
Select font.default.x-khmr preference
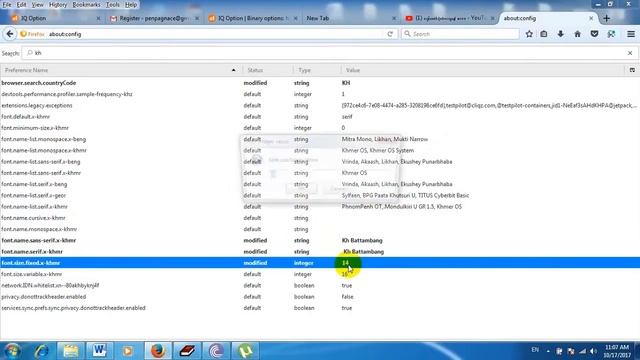320,117
